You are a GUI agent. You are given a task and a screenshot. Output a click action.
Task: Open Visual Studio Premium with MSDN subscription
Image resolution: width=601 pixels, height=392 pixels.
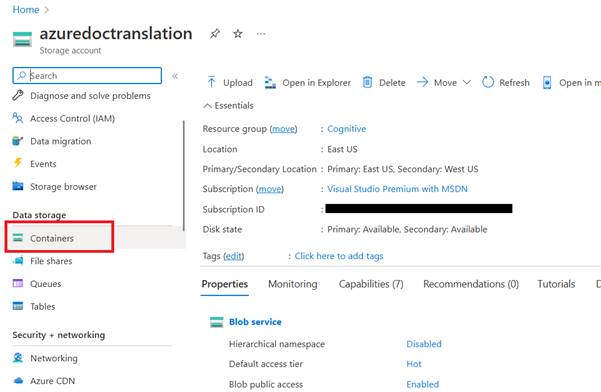(x=397, y=189)
